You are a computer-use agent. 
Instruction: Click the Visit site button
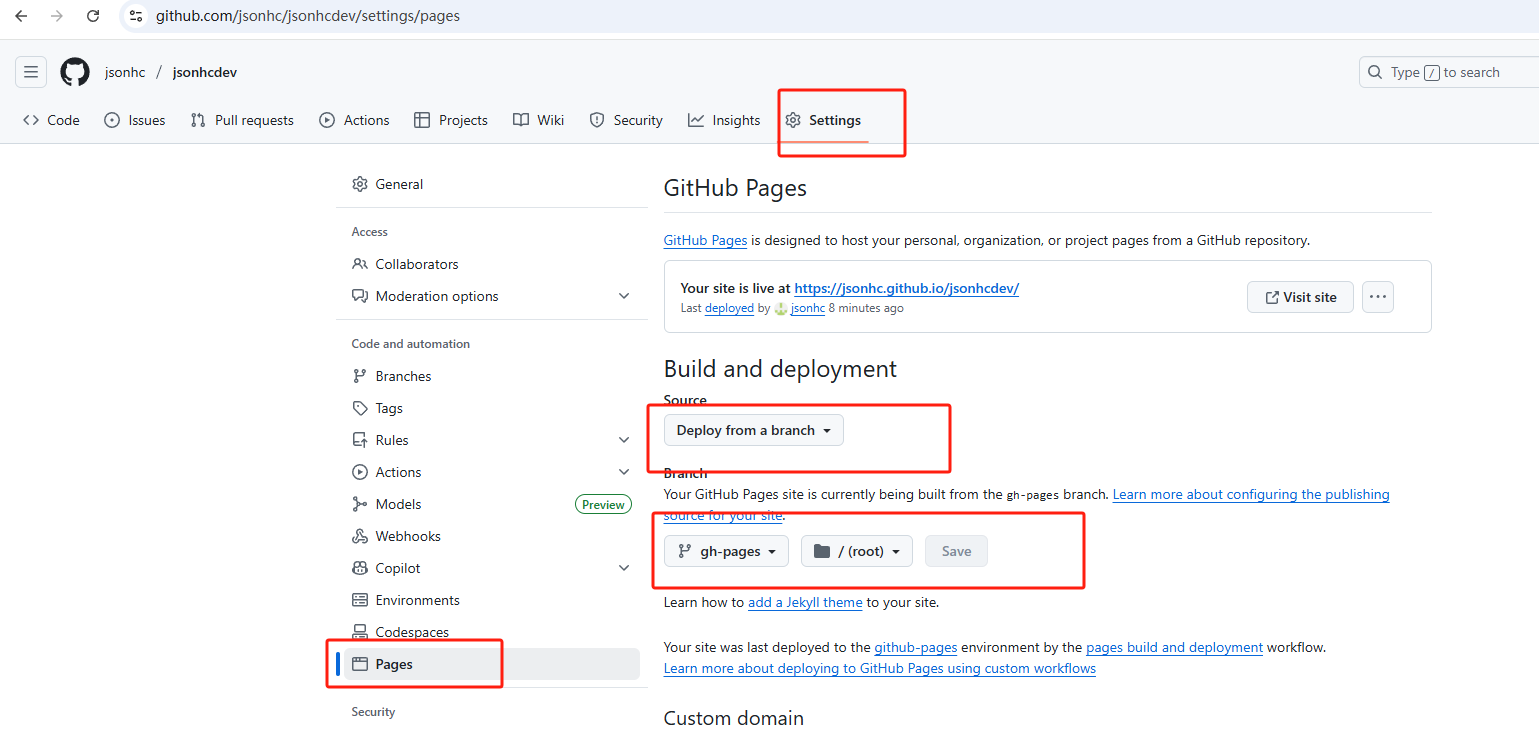[x=1300, y=297]
